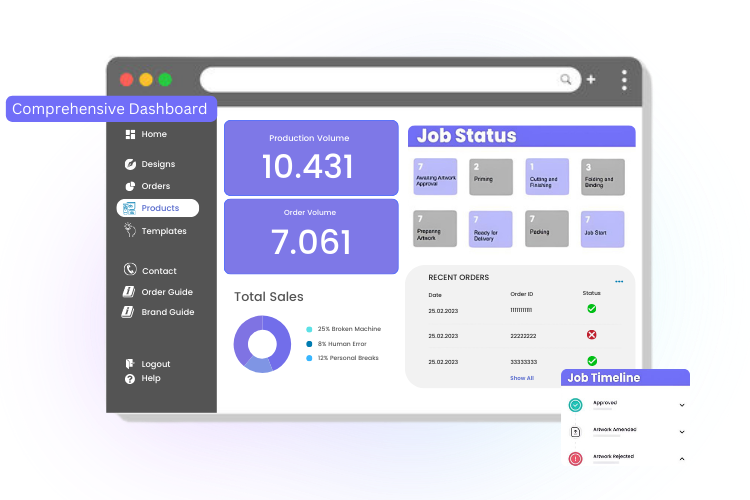
Task: Click the Home icon in sidebar
Action: click(130, 134)
